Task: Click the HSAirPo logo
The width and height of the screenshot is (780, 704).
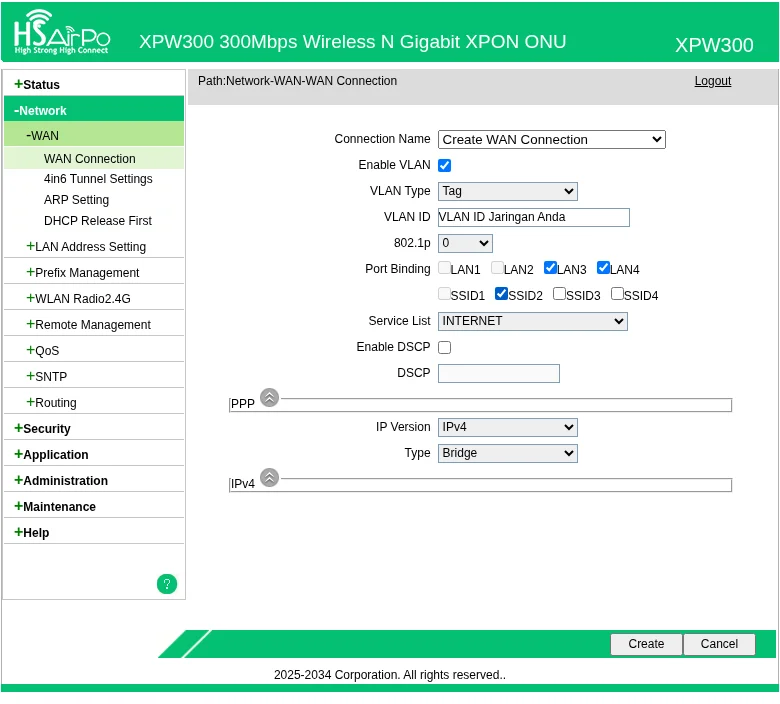Action: (62, 32)
